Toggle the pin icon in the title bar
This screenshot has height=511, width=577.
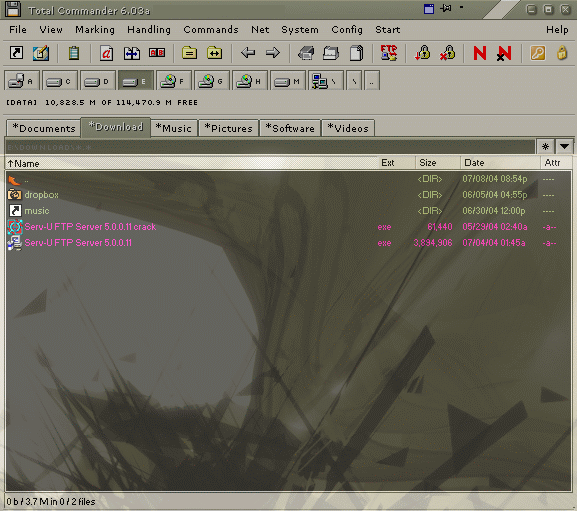[x=445, y=8]
